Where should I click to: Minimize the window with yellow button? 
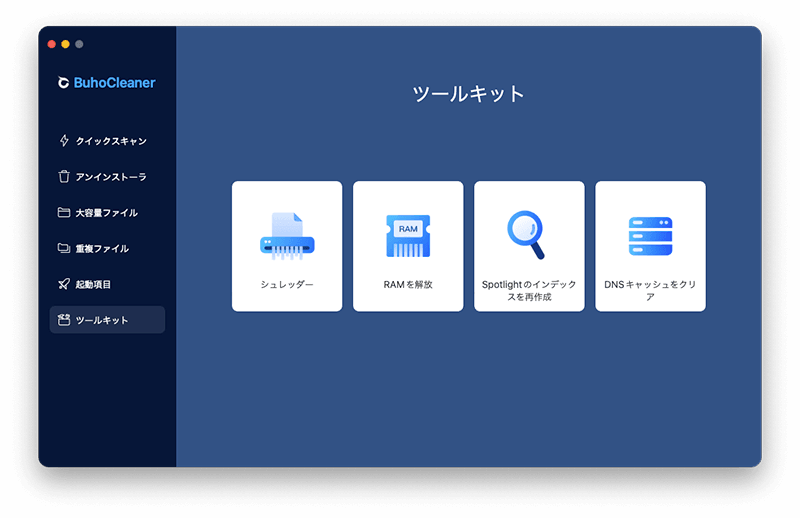(65, 44)
